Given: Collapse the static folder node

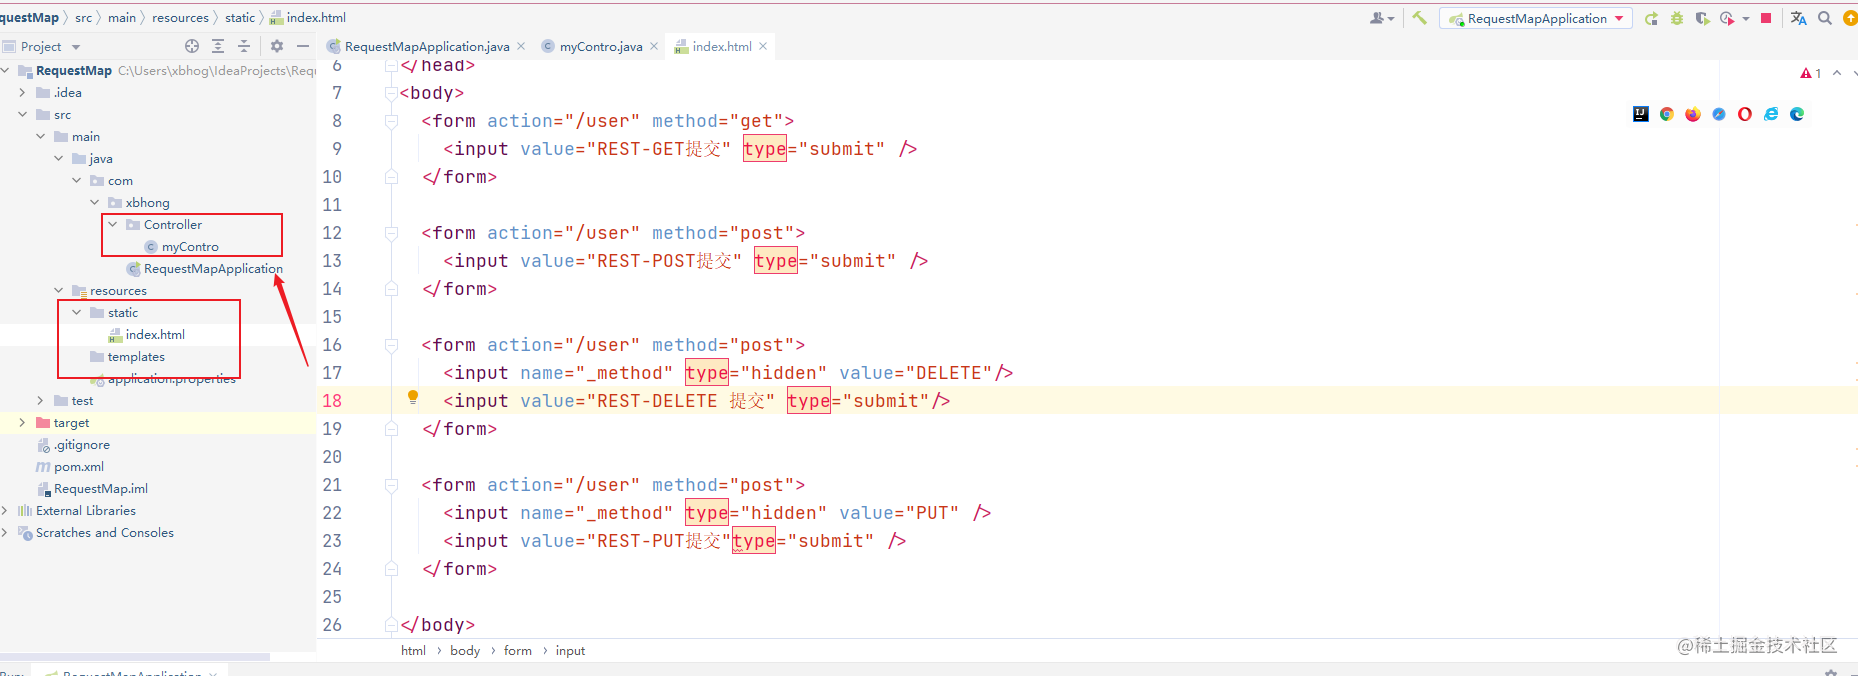Looking at the screenshot, I should tap(76, 312).
